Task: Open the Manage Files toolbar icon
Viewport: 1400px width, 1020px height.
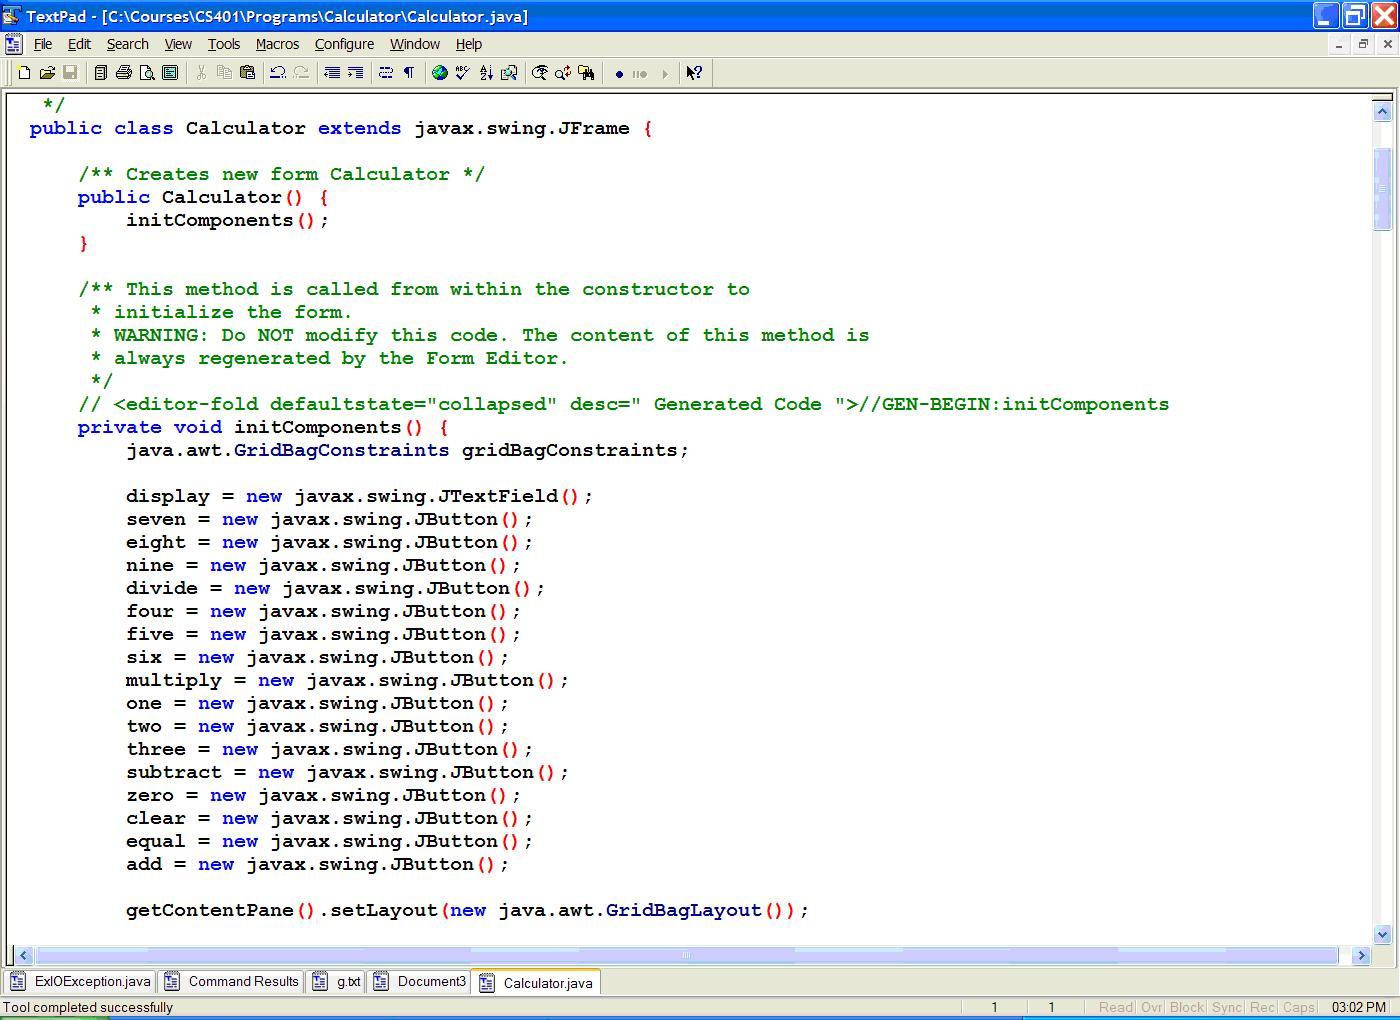Action: pyautogui.click(x=101, y=73)
